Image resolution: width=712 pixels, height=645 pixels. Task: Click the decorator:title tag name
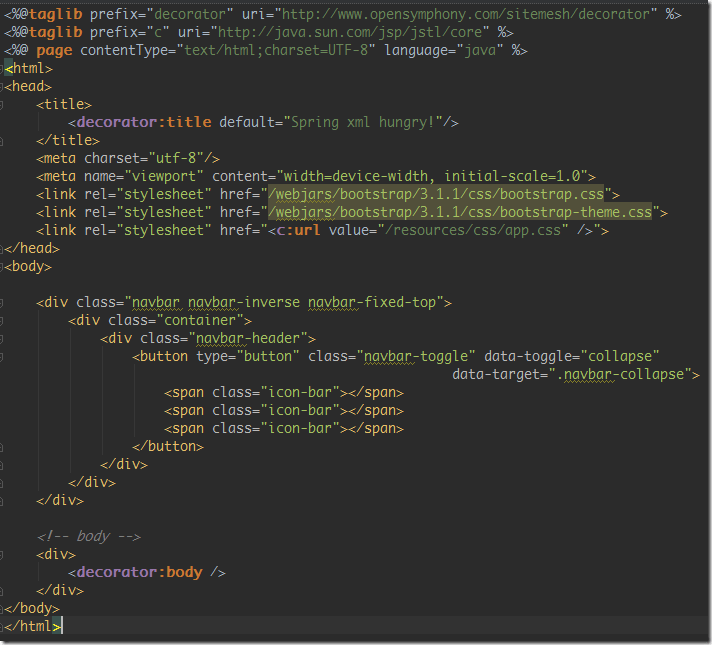point(144,123)
